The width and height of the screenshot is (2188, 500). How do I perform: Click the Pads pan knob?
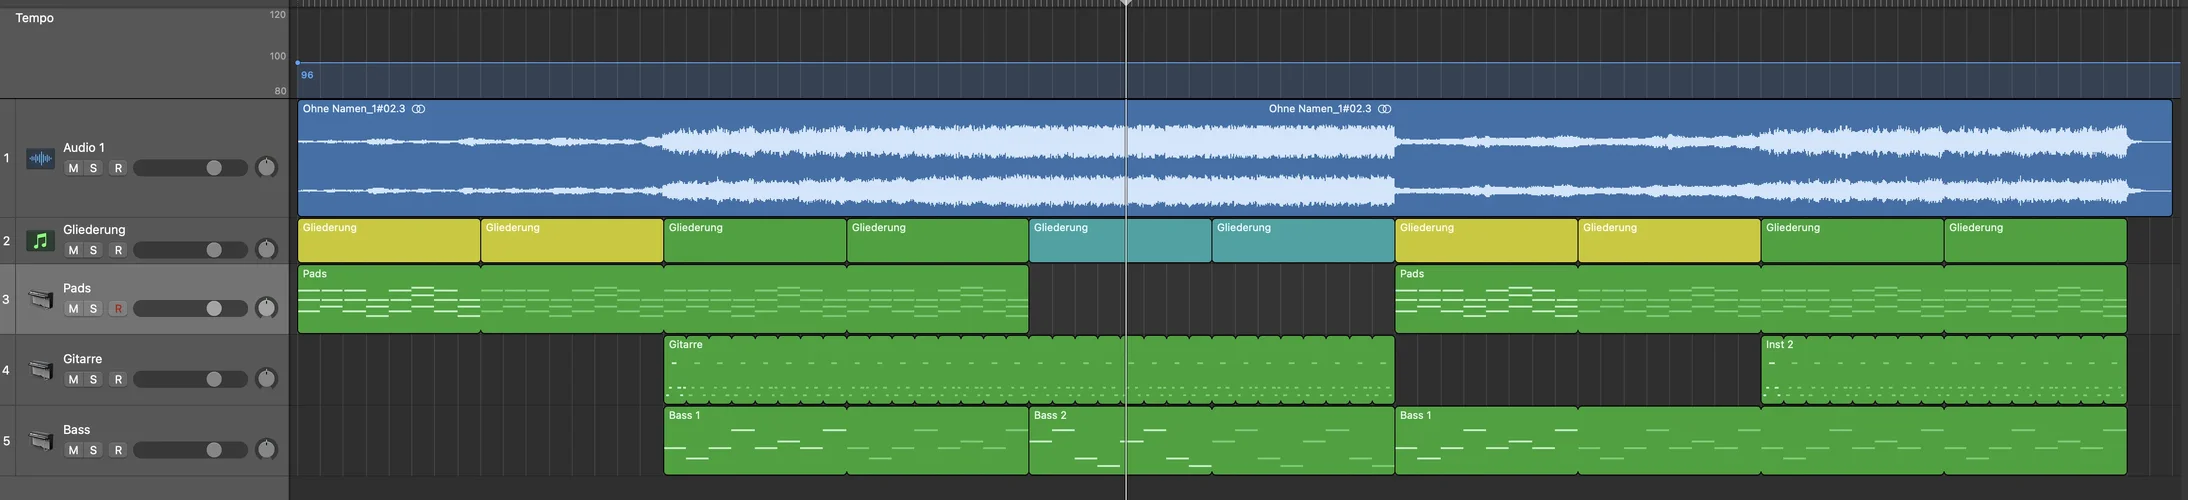pyautogui.click(x=266, y=308)
